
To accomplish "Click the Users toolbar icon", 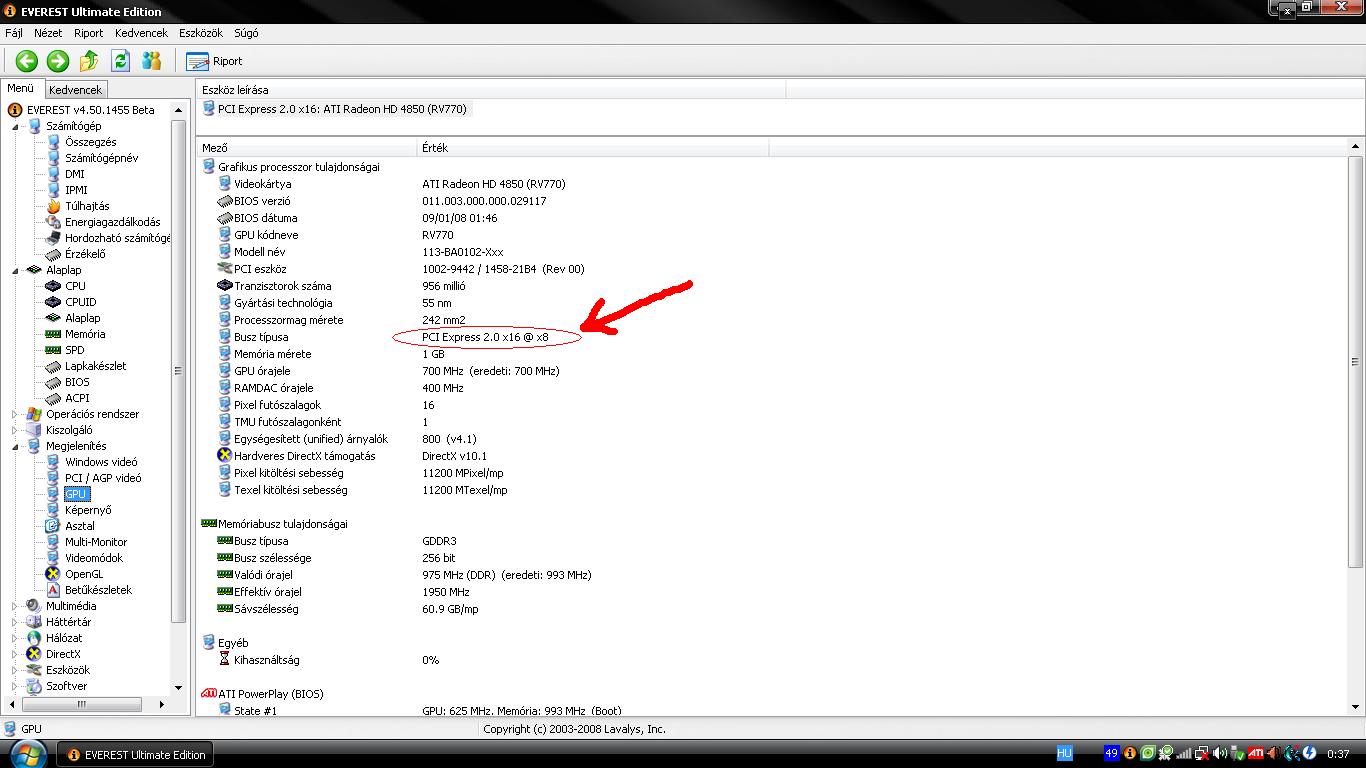I will point(151,61).
